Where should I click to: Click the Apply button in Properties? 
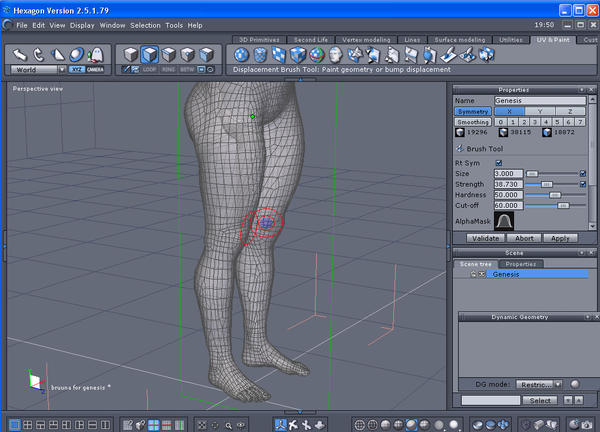point(559,239)
